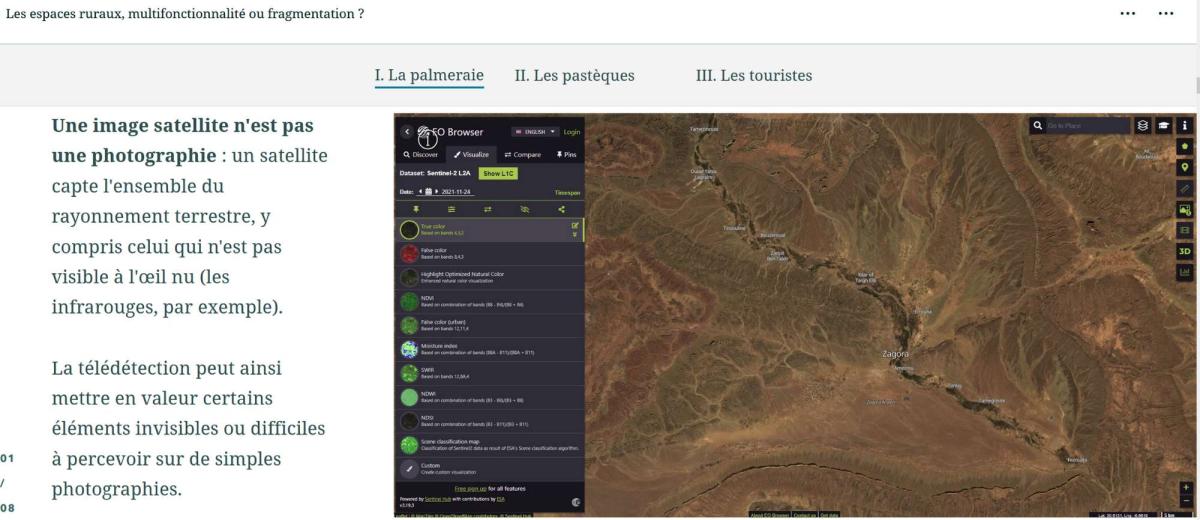Switch to the Compare tab
The height and width of the screenshot is (520, 1200).
522,154
